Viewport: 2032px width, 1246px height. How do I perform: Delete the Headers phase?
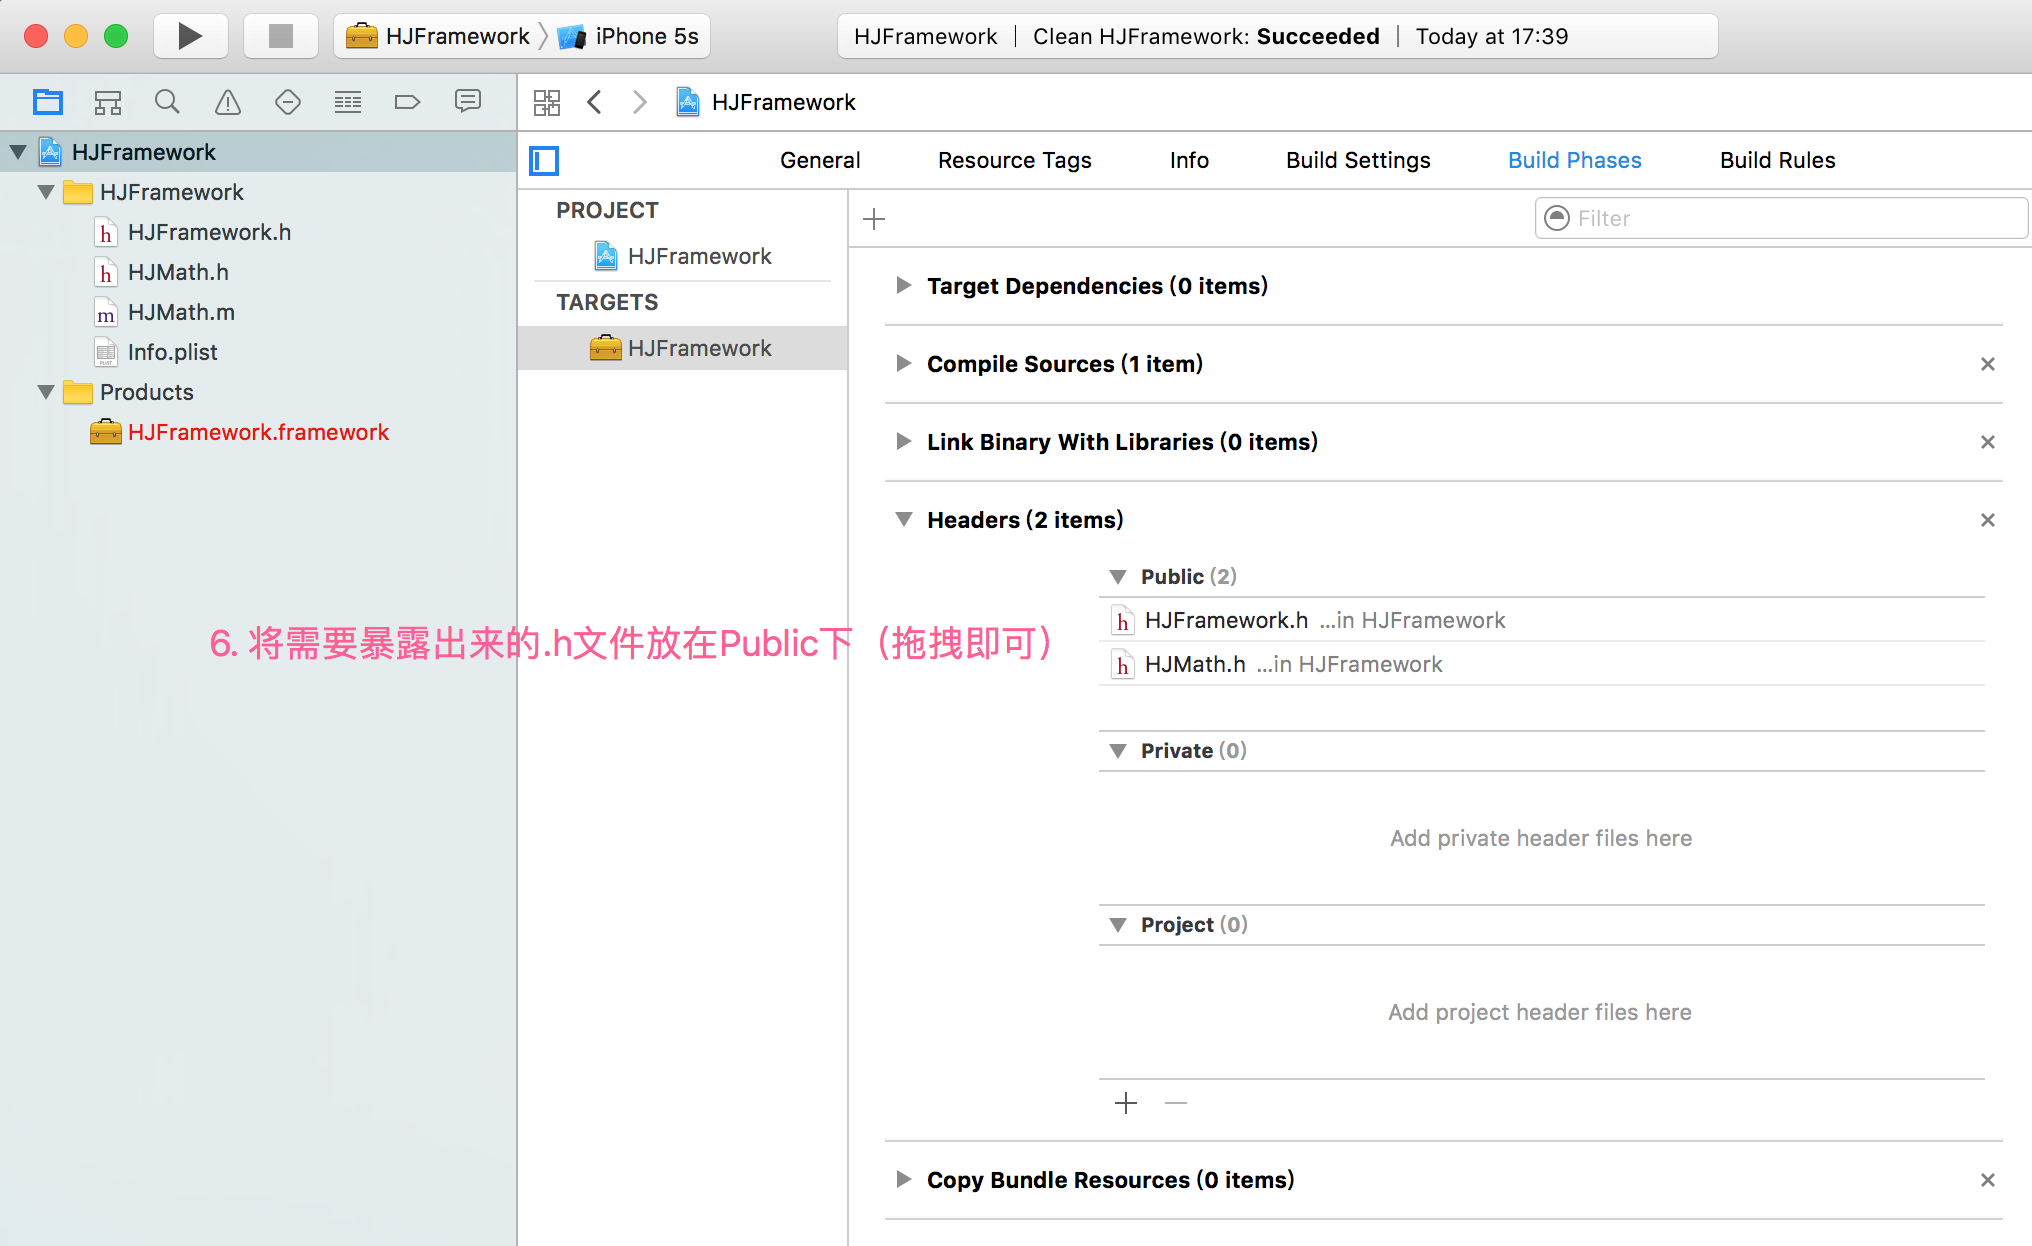1988,520
